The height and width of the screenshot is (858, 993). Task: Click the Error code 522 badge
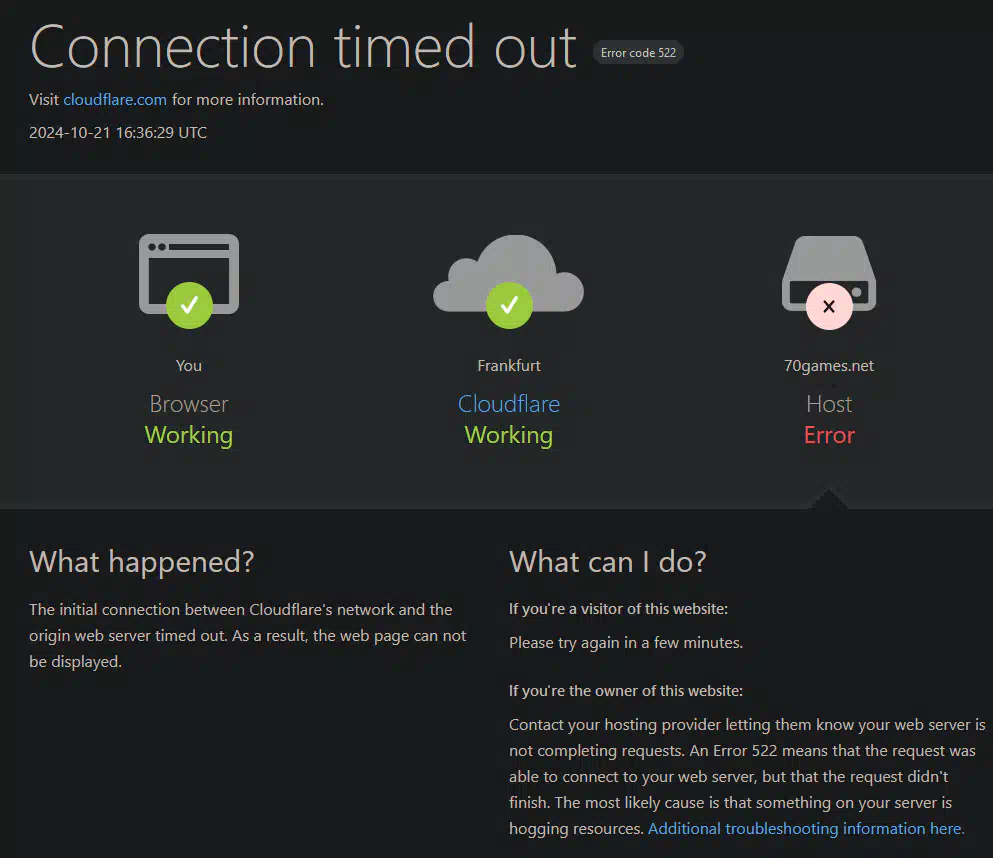638,53
